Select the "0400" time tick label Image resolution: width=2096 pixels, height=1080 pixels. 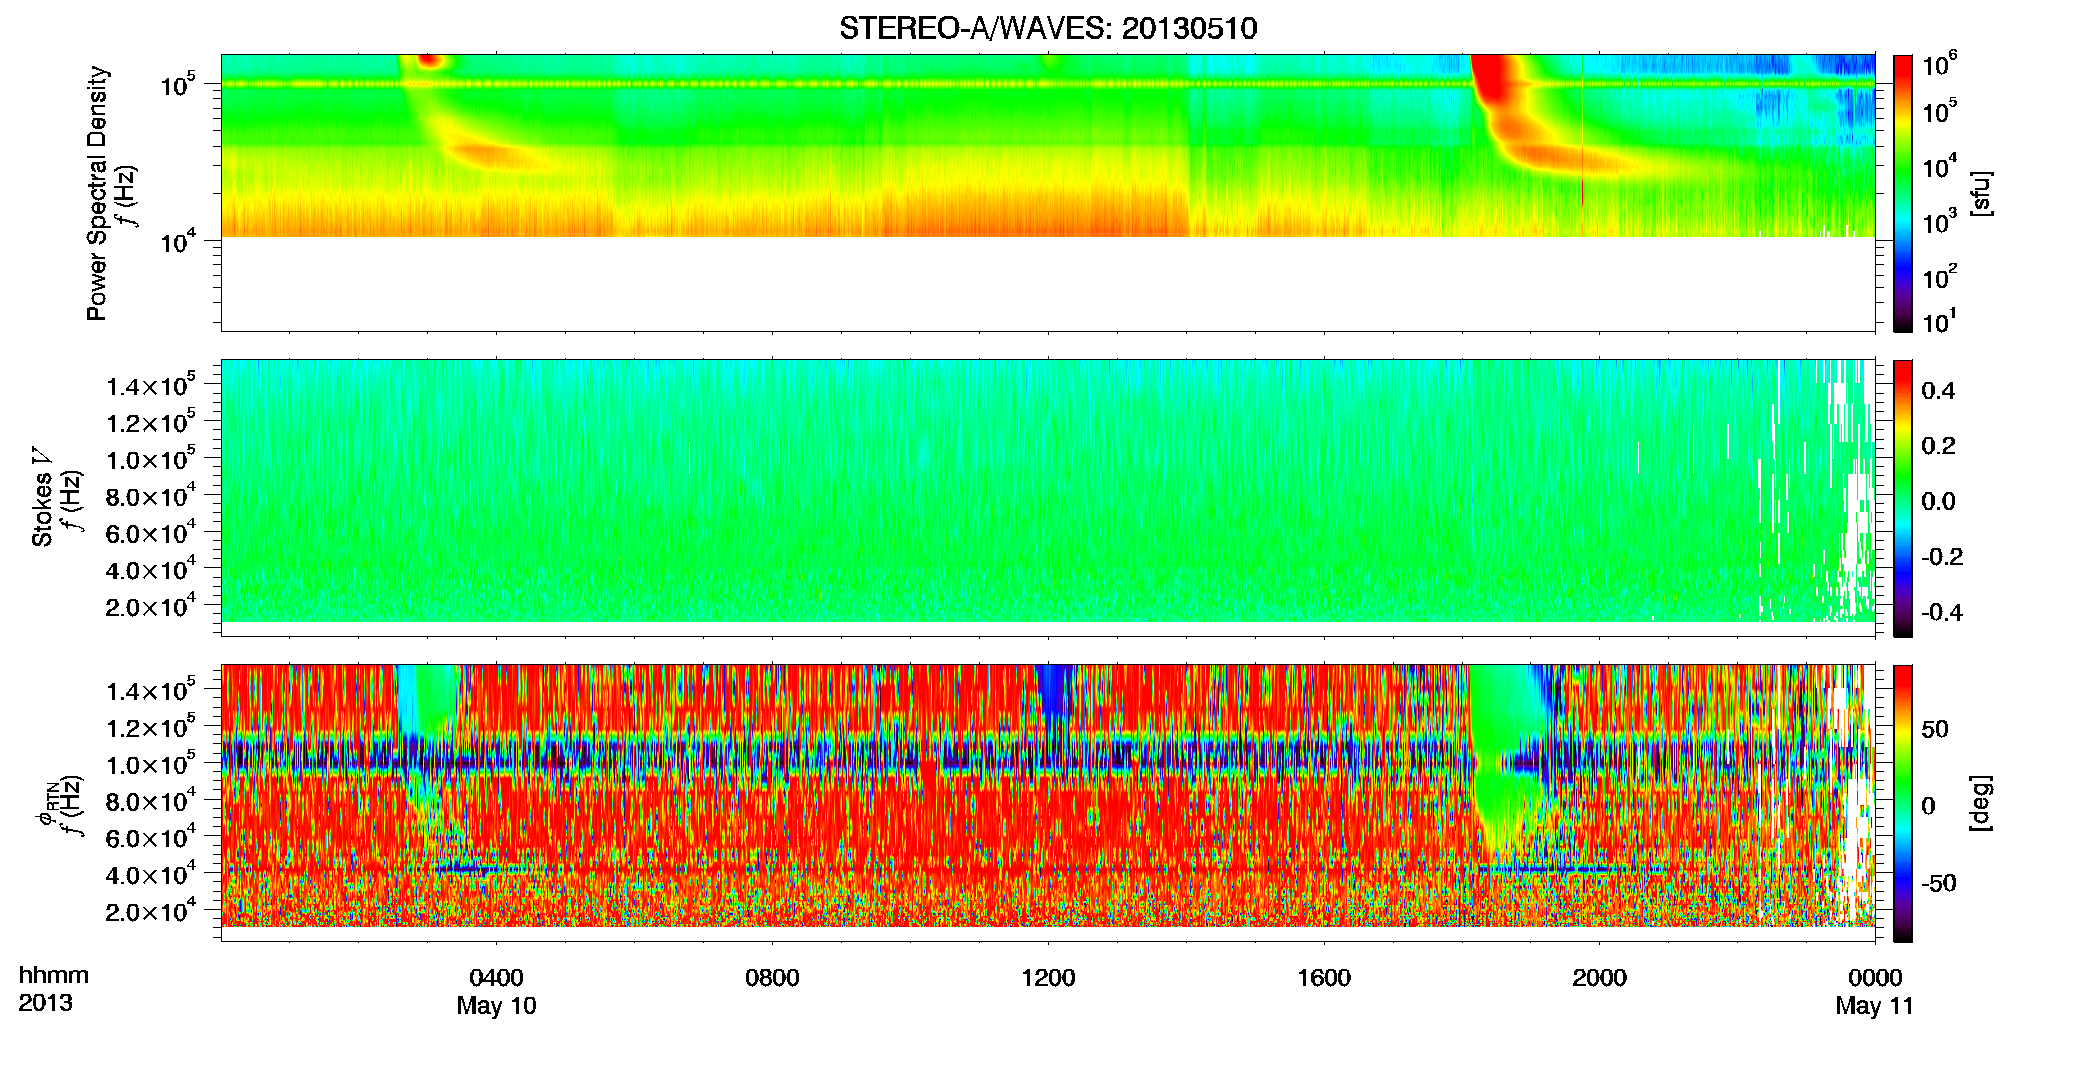coord(497,977)
